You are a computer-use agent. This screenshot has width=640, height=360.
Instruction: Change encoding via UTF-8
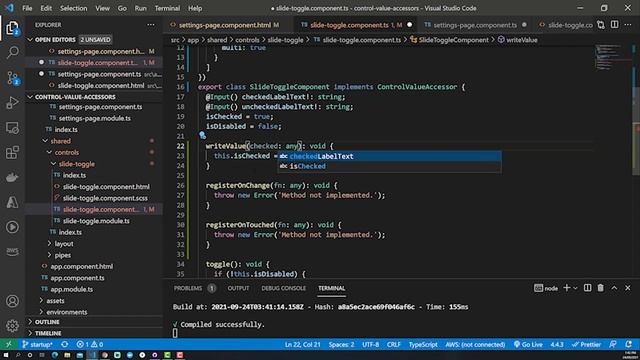(x=370, y=344)
